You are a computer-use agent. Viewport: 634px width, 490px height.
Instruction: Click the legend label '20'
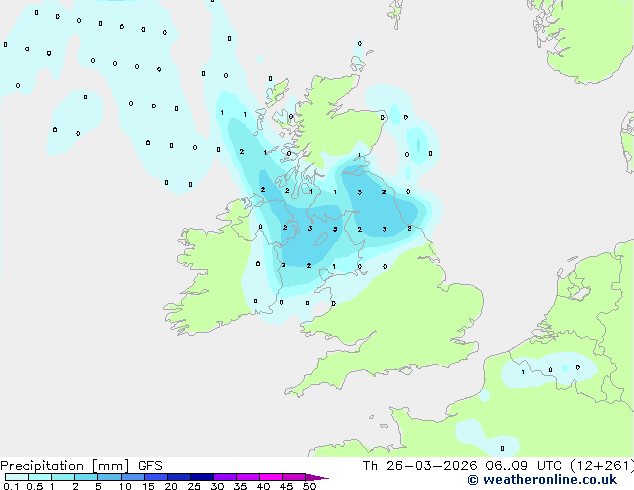171,486
